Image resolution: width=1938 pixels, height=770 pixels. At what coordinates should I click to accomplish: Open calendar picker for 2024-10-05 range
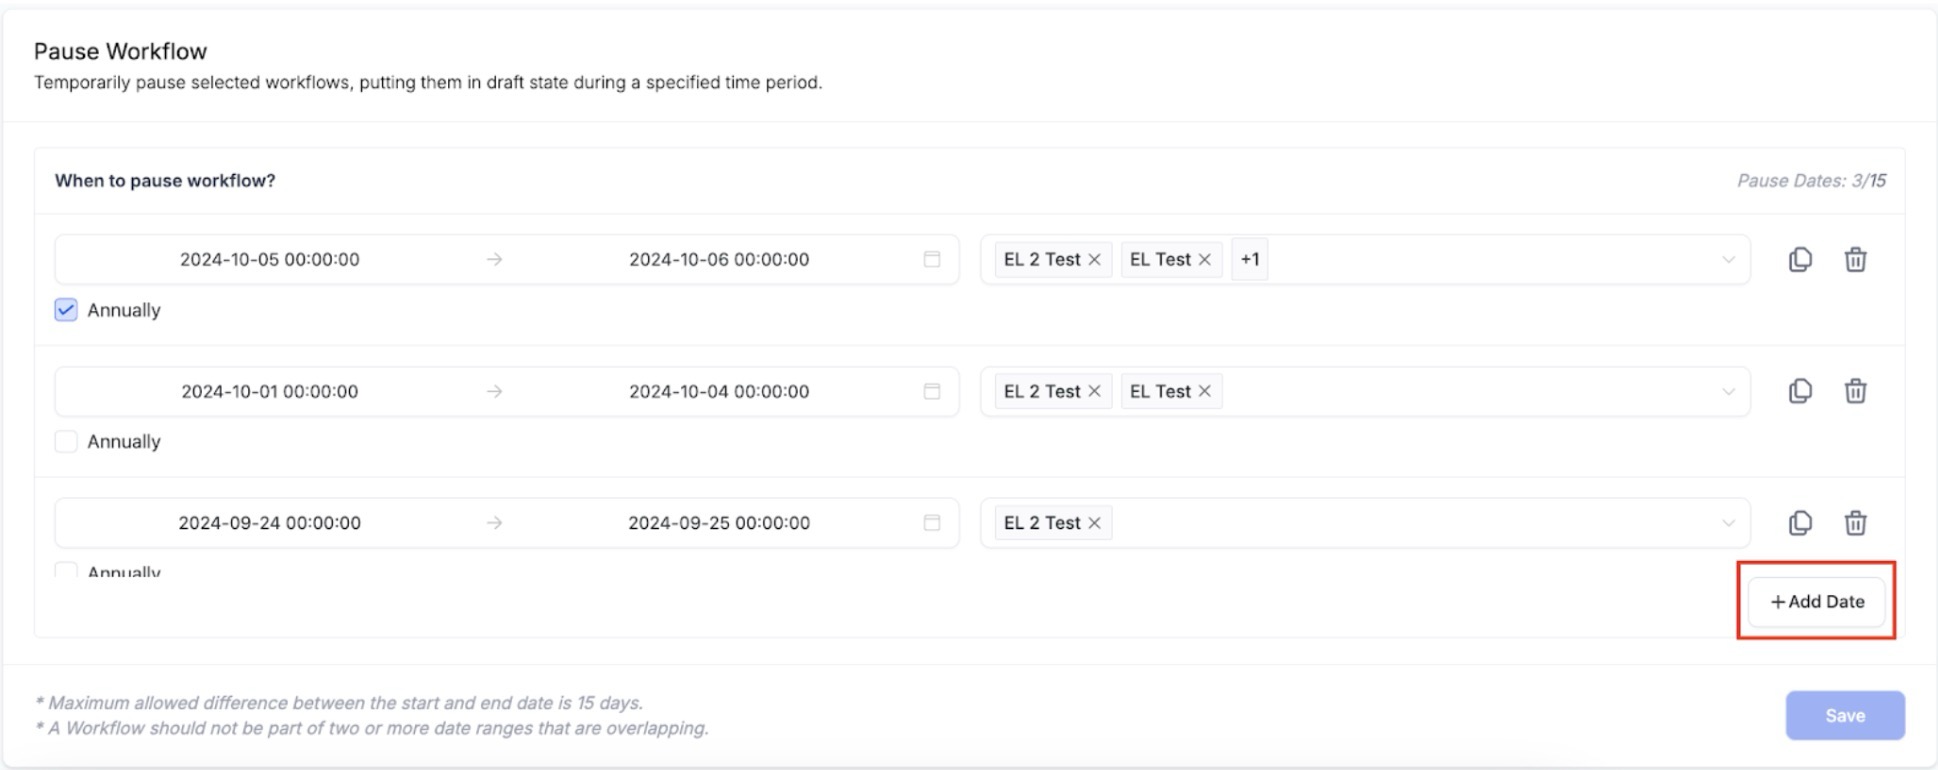931,260
